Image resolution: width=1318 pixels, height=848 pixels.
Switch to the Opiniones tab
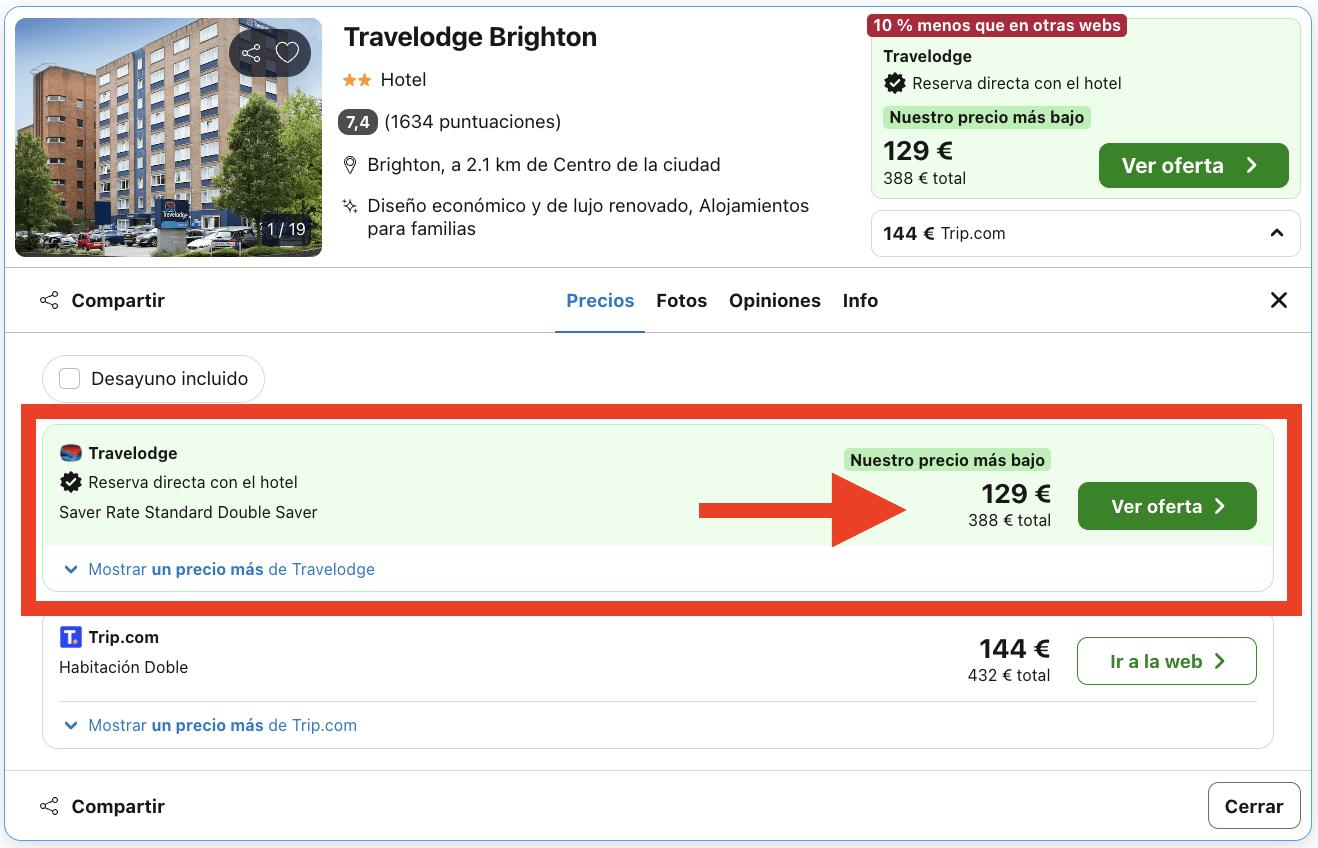click(775, 300)
